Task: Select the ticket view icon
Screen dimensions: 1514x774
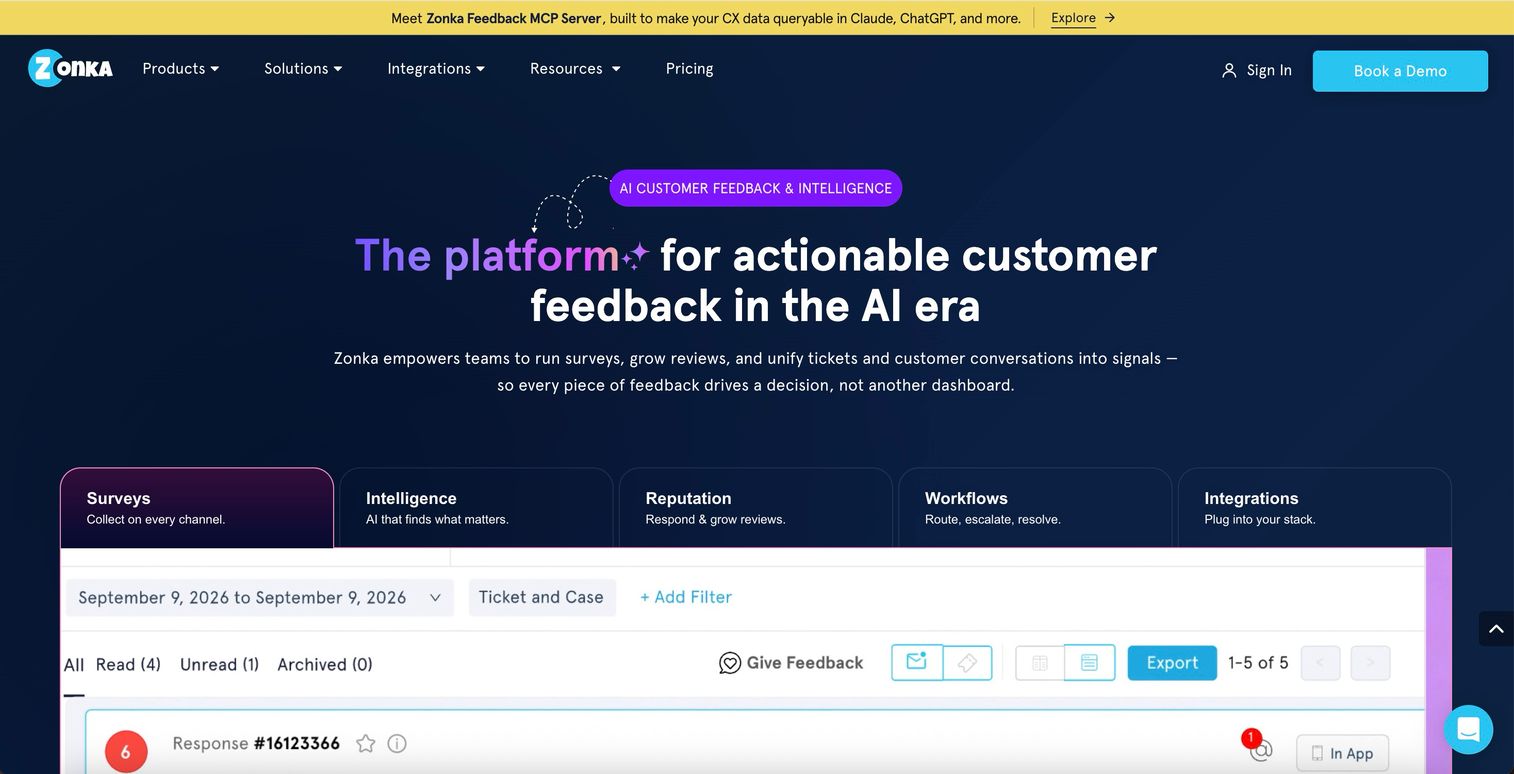Action: [967, 662]
